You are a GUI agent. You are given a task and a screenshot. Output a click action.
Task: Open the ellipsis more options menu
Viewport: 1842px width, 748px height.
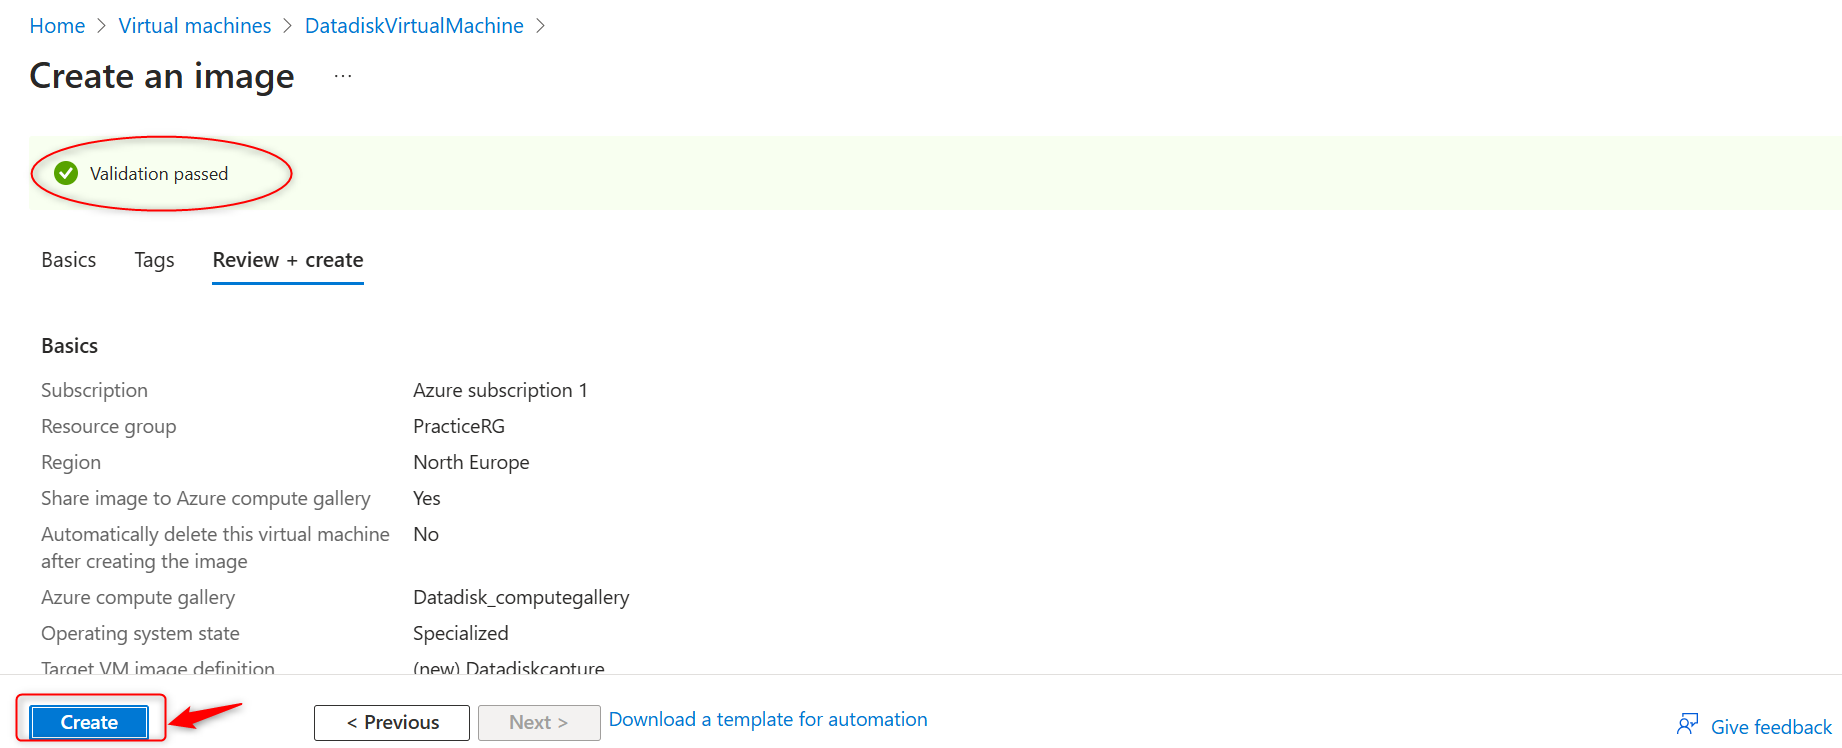point(343,76)
